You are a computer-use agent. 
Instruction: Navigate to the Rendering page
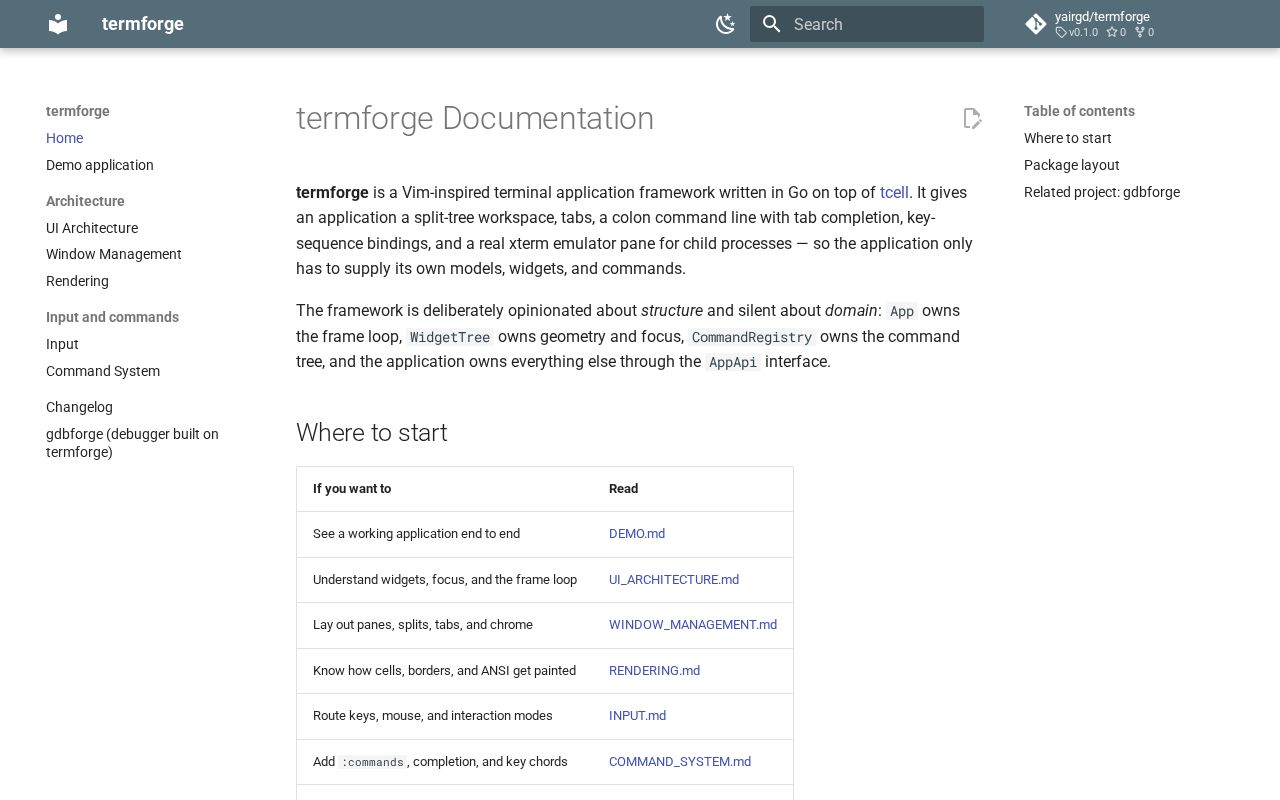[x=77, y=281]
